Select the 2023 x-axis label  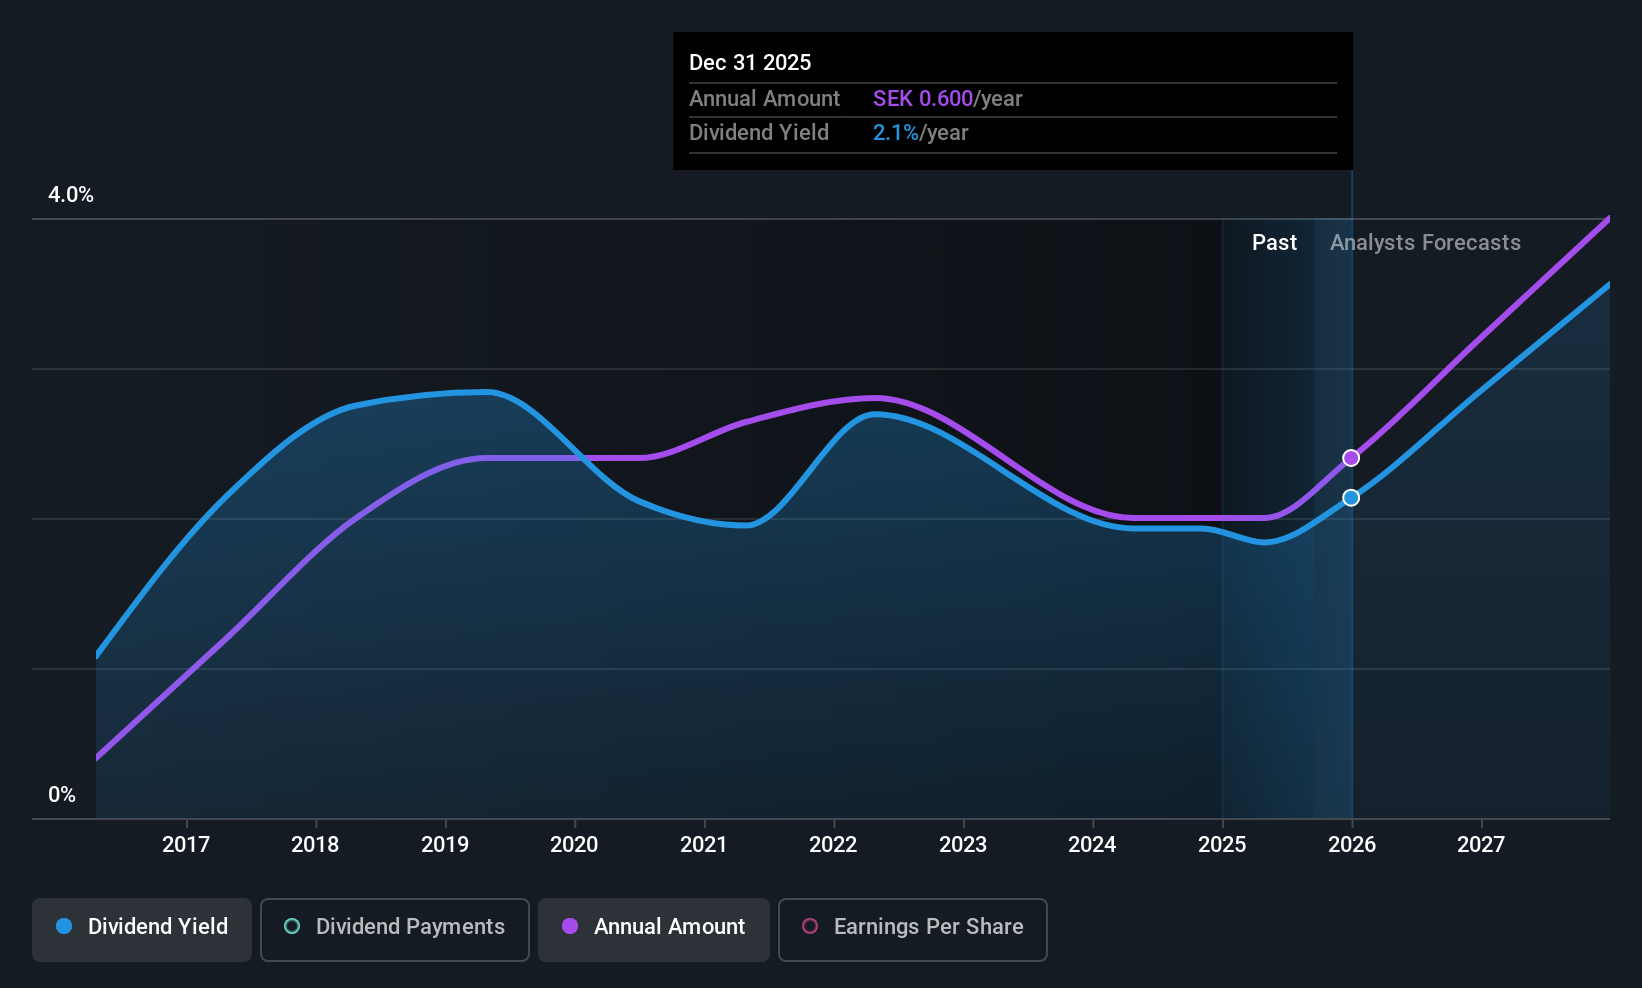tap(963, 845)
